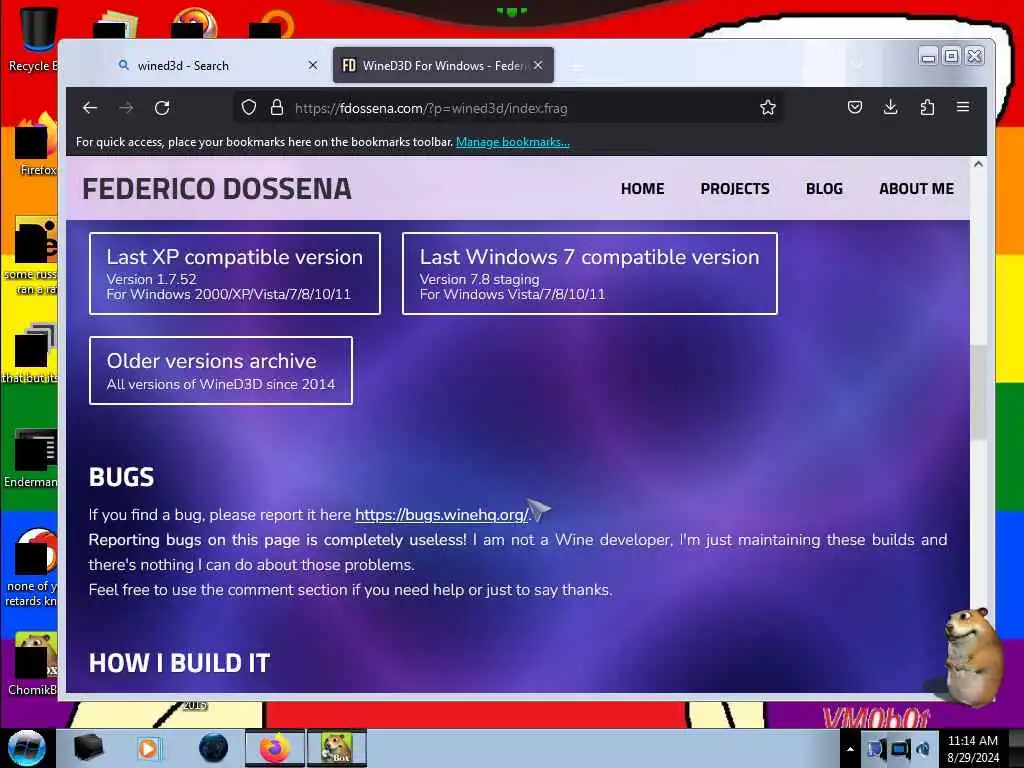Close the 'wined3d - Search' tab
The height and width of the screenshot is (768, 1024).
[313, 65]
